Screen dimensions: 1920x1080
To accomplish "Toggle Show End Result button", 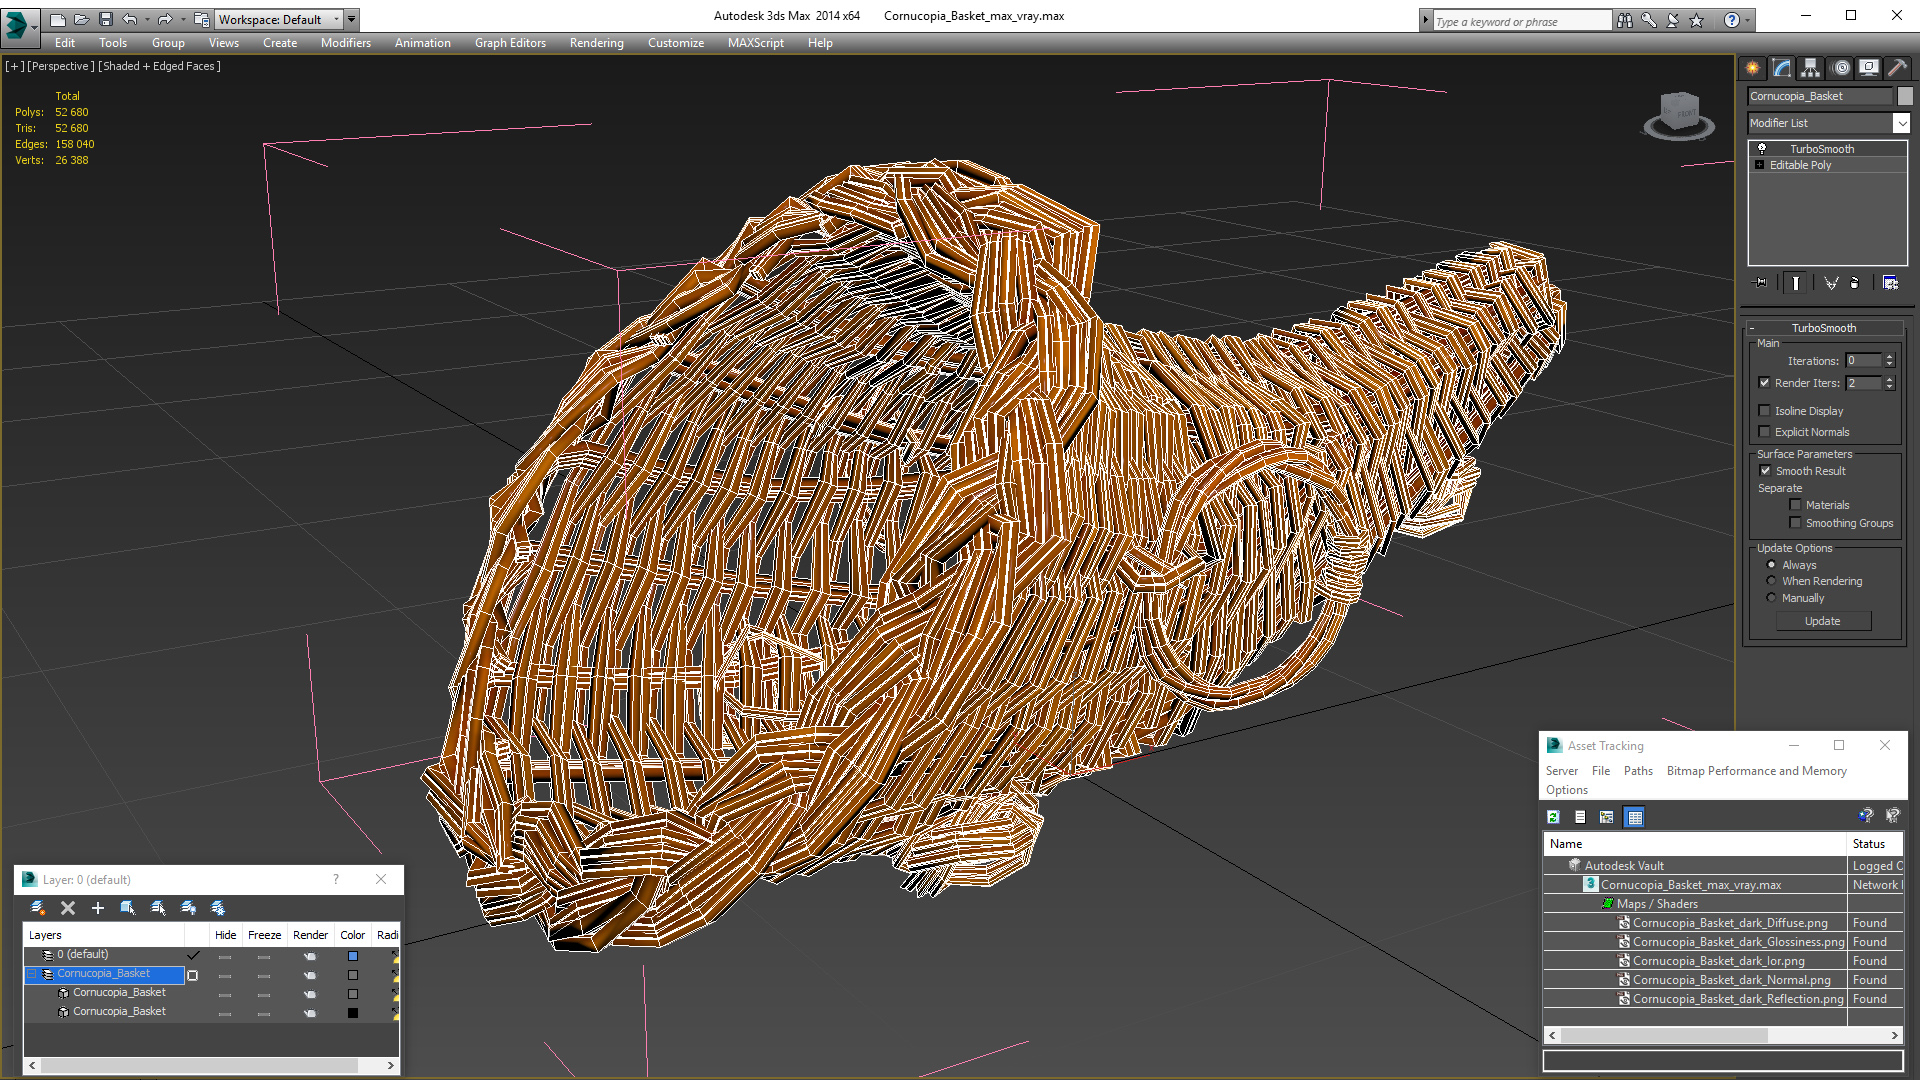I will point(1796,283).
